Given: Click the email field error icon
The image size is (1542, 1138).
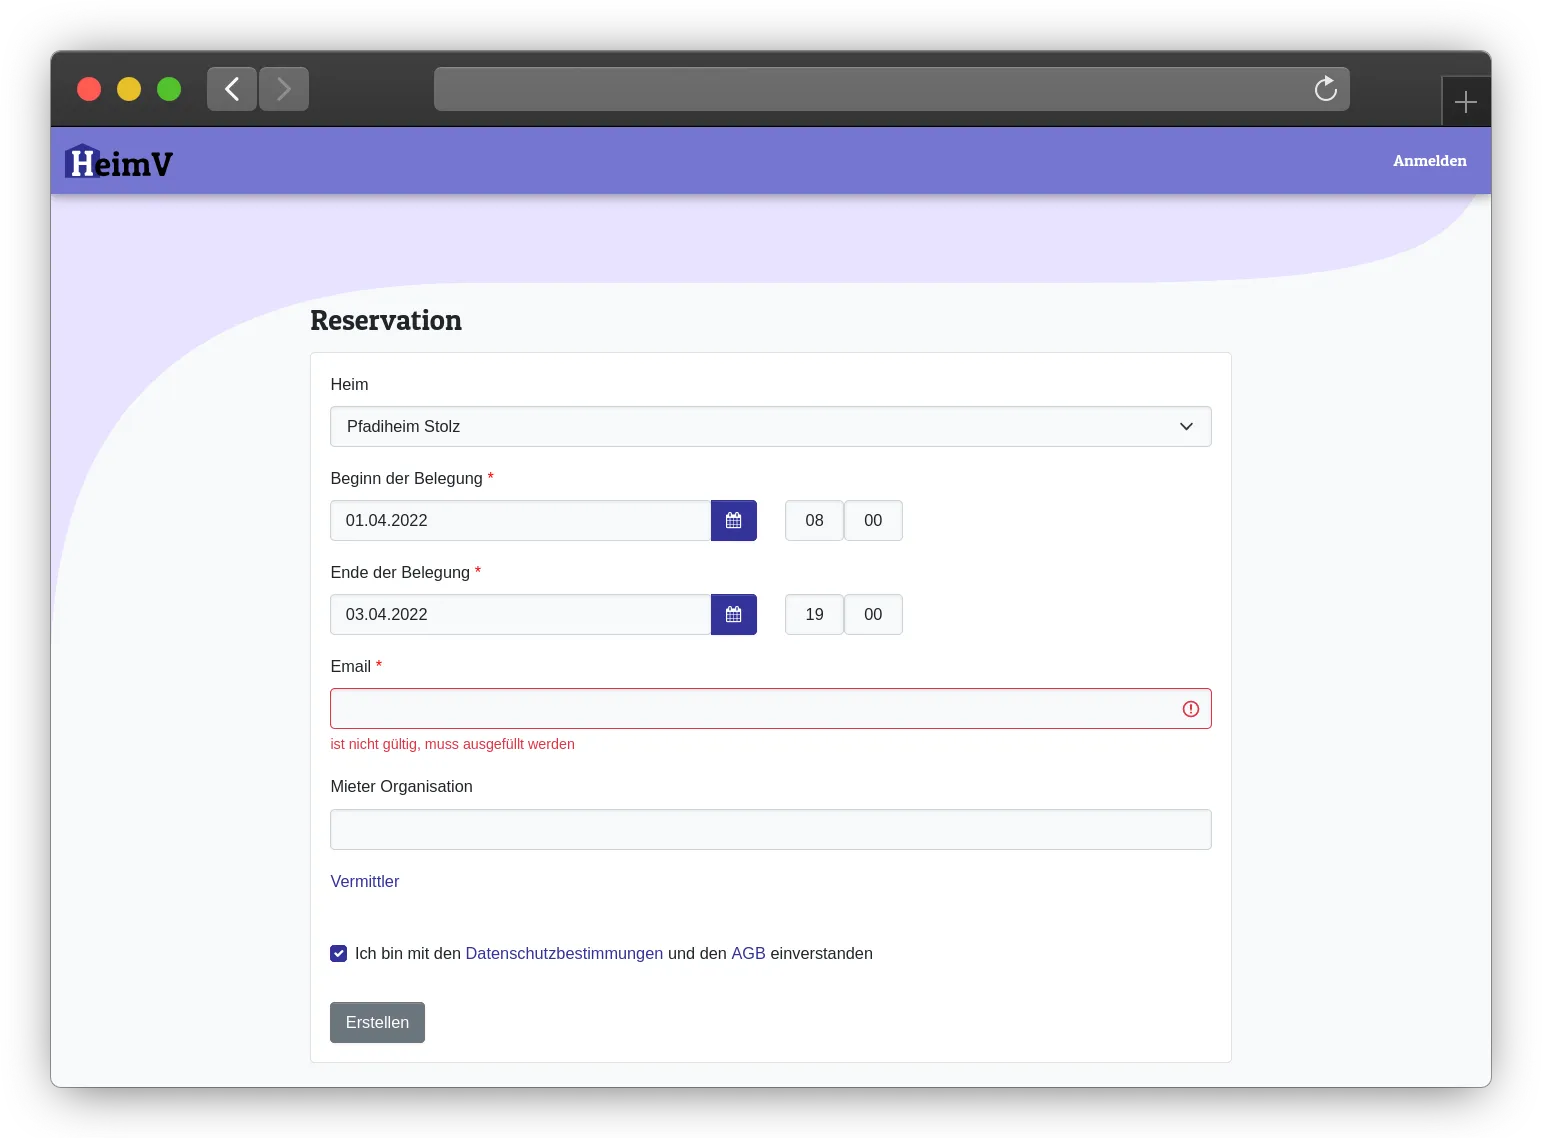Looking at the screenshot, I should click(1190, 709).
